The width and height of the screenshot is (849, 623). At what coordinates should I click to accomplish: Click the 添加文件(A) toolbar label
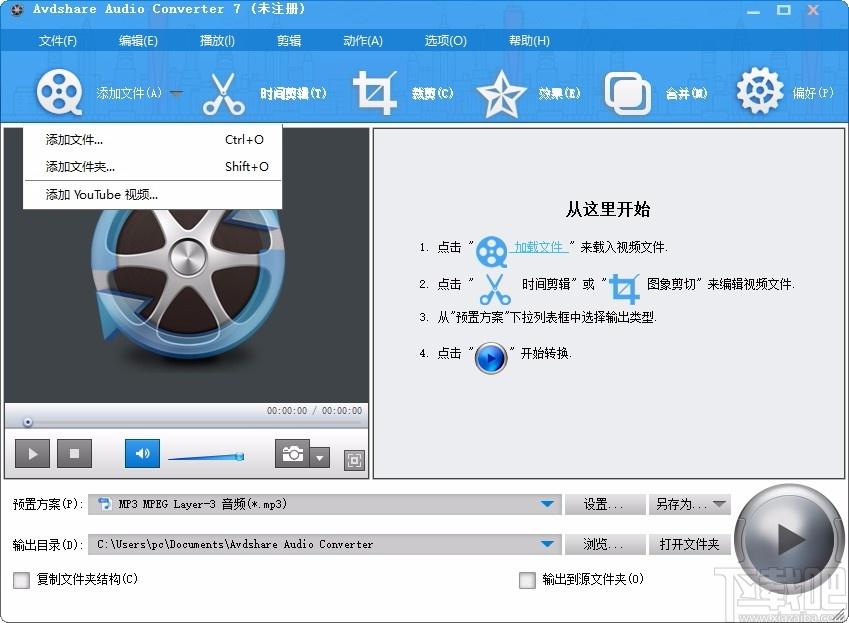point(129,93)
